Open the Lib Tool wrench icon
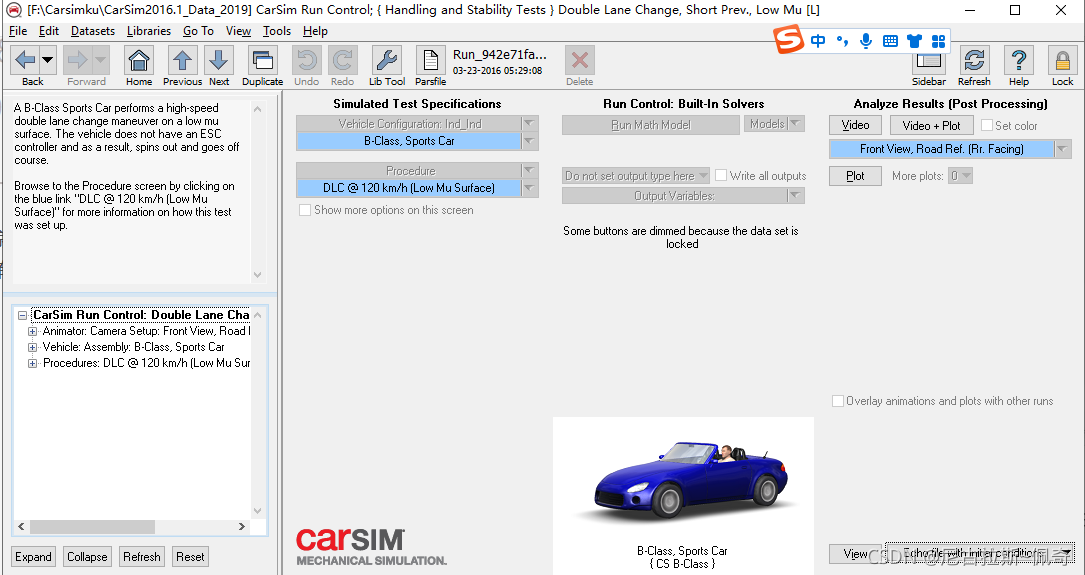The image size is (1085, 575). (x=387, y=60)
